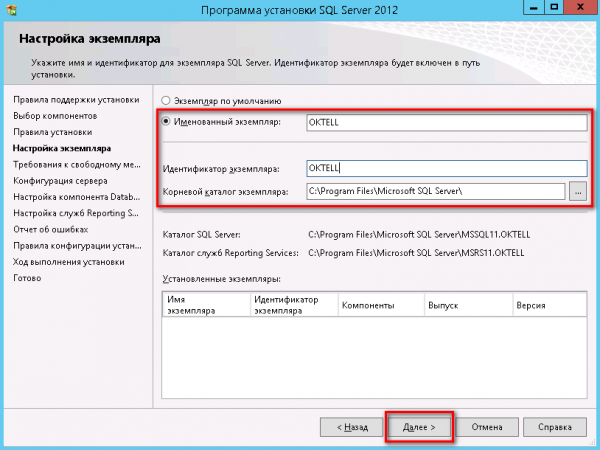Choose the "Именованный экземпляр" radio option
Image resolution: width=600 pixels, height=450 pixels.
point(166,122)
